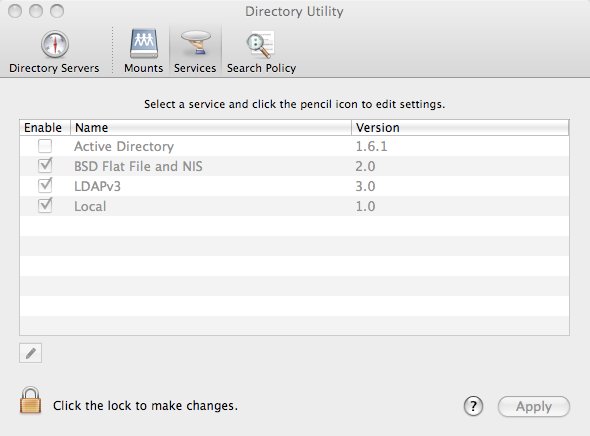Select the Services toolbar icon

coord(195,52)
